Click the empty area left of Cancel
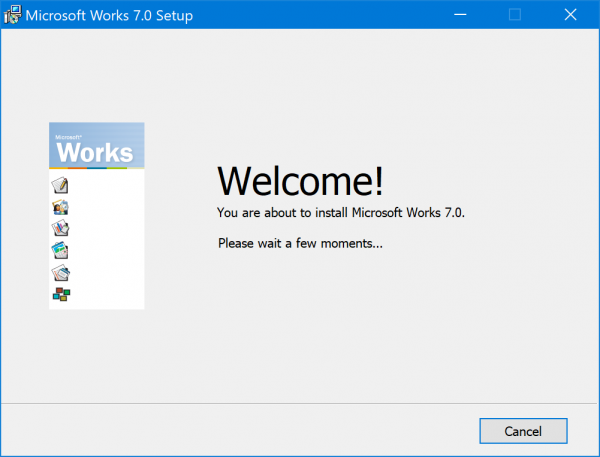600x457 pixels. (250, 431)
